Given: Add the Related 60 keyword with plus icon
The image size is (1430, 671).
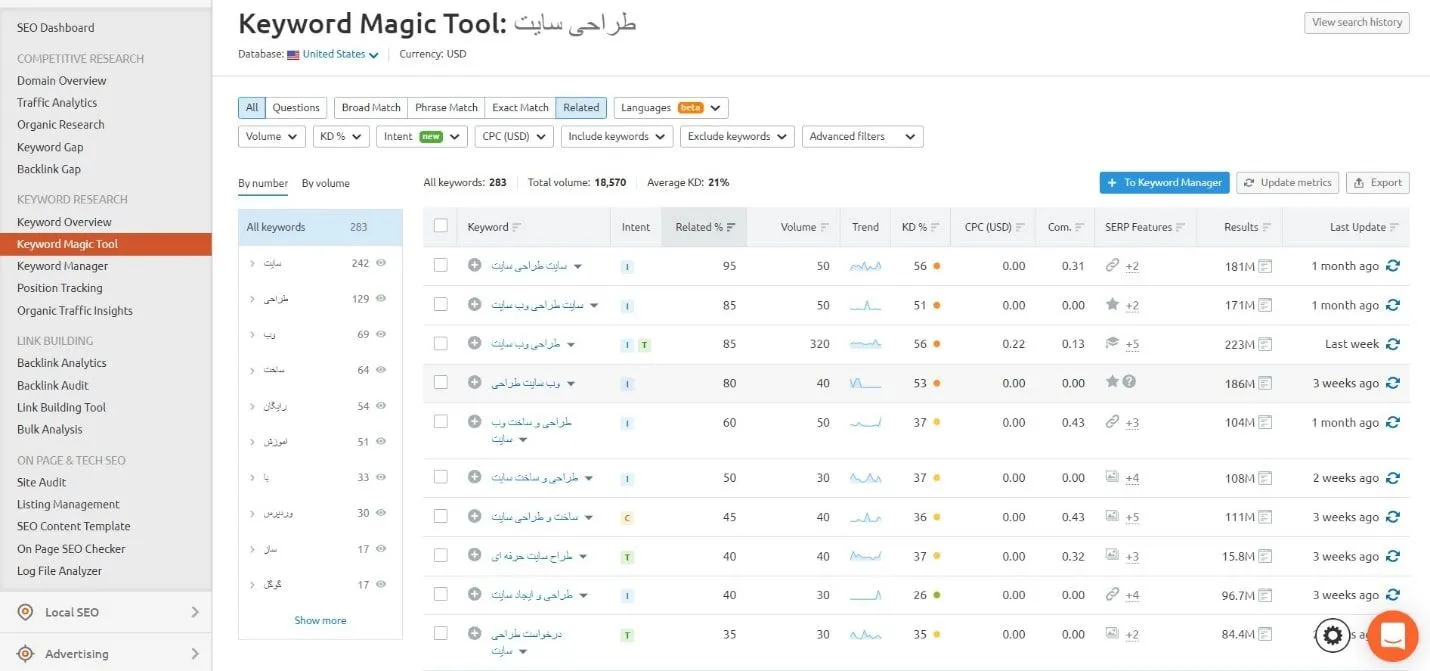Looking at the screenshot, I should coord(474,421).
